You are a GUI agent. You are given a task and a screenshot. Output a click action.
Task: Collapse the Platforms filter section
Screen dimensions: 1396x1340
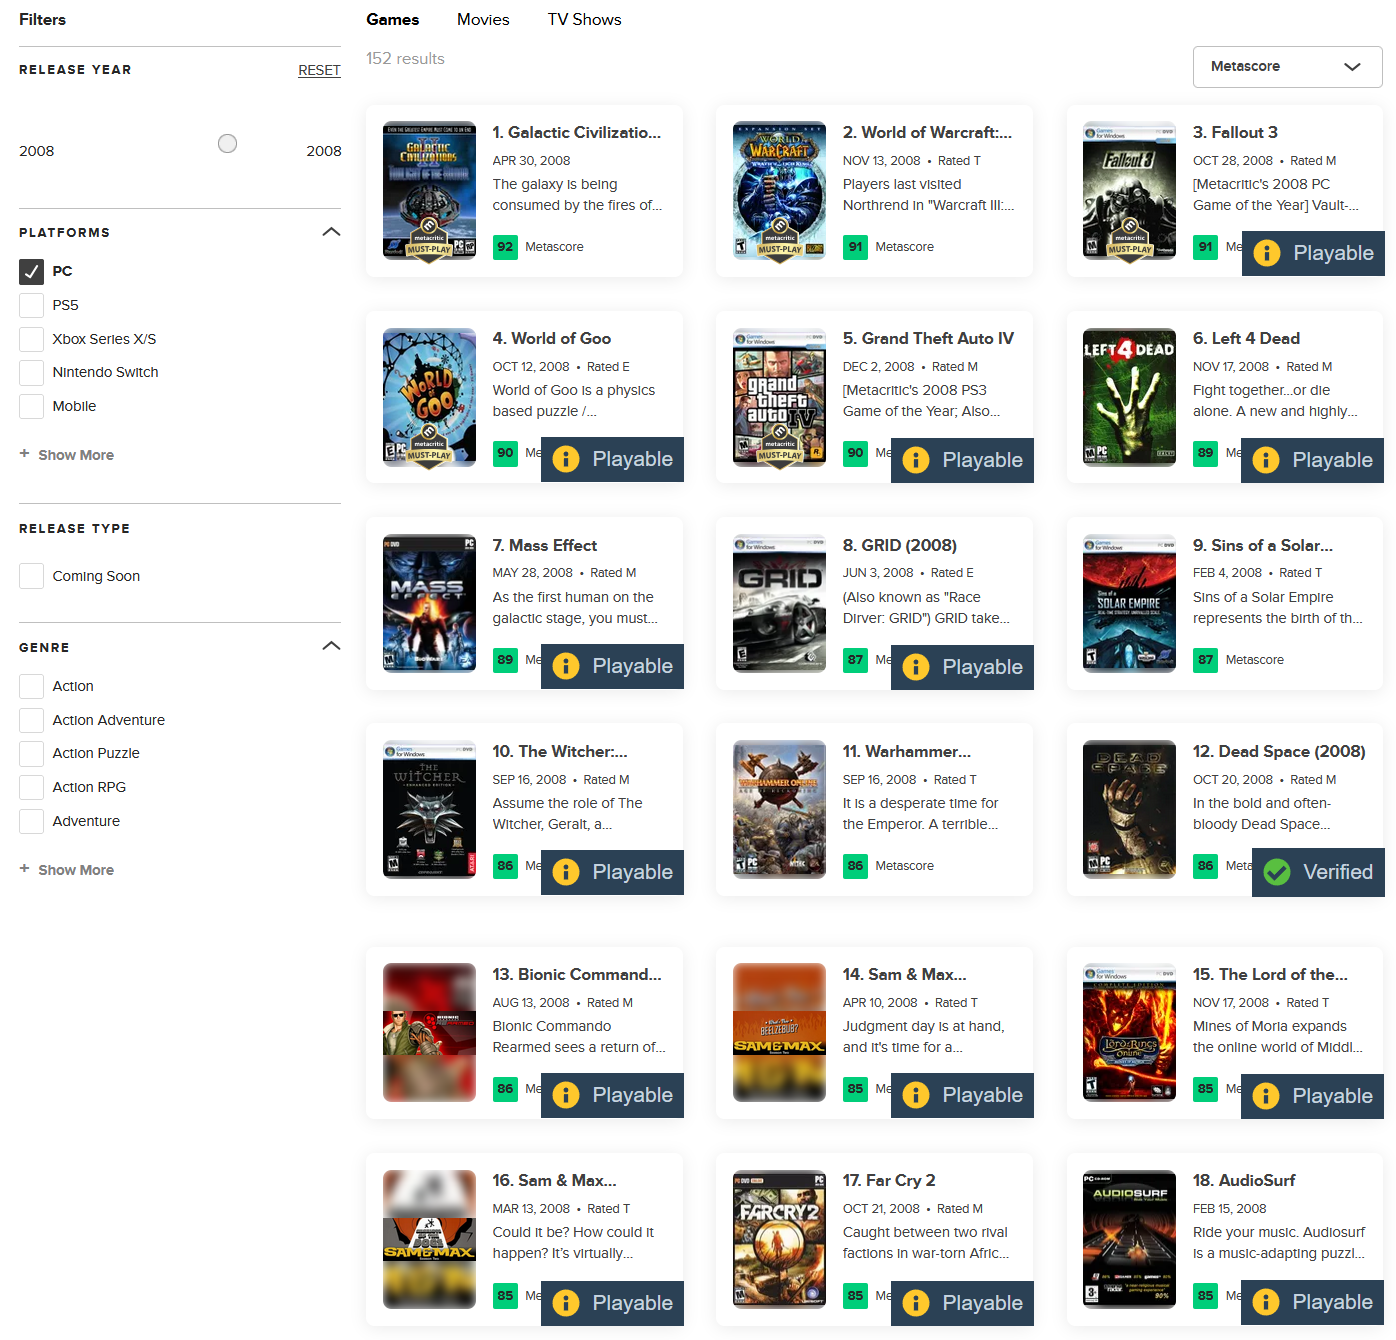(331, 232)
